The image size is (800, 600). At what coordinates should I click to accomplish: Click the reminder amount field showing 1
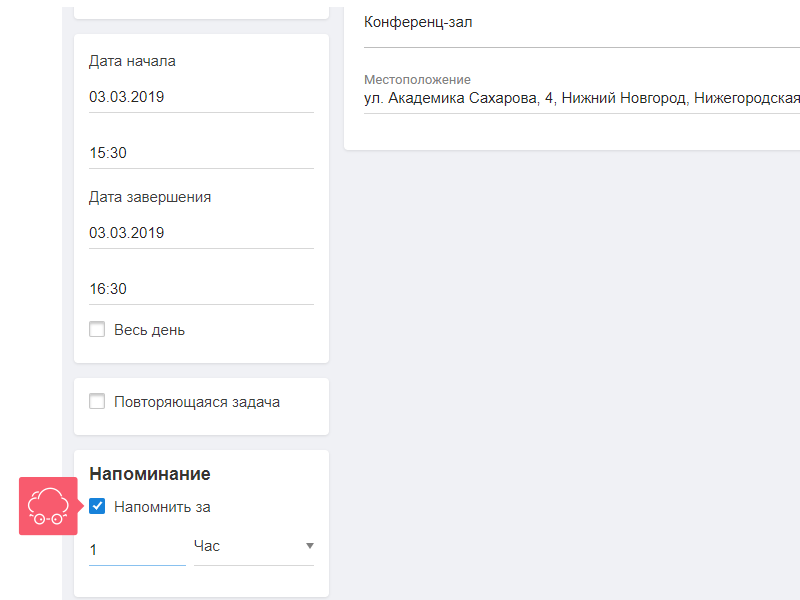(137, 550)
